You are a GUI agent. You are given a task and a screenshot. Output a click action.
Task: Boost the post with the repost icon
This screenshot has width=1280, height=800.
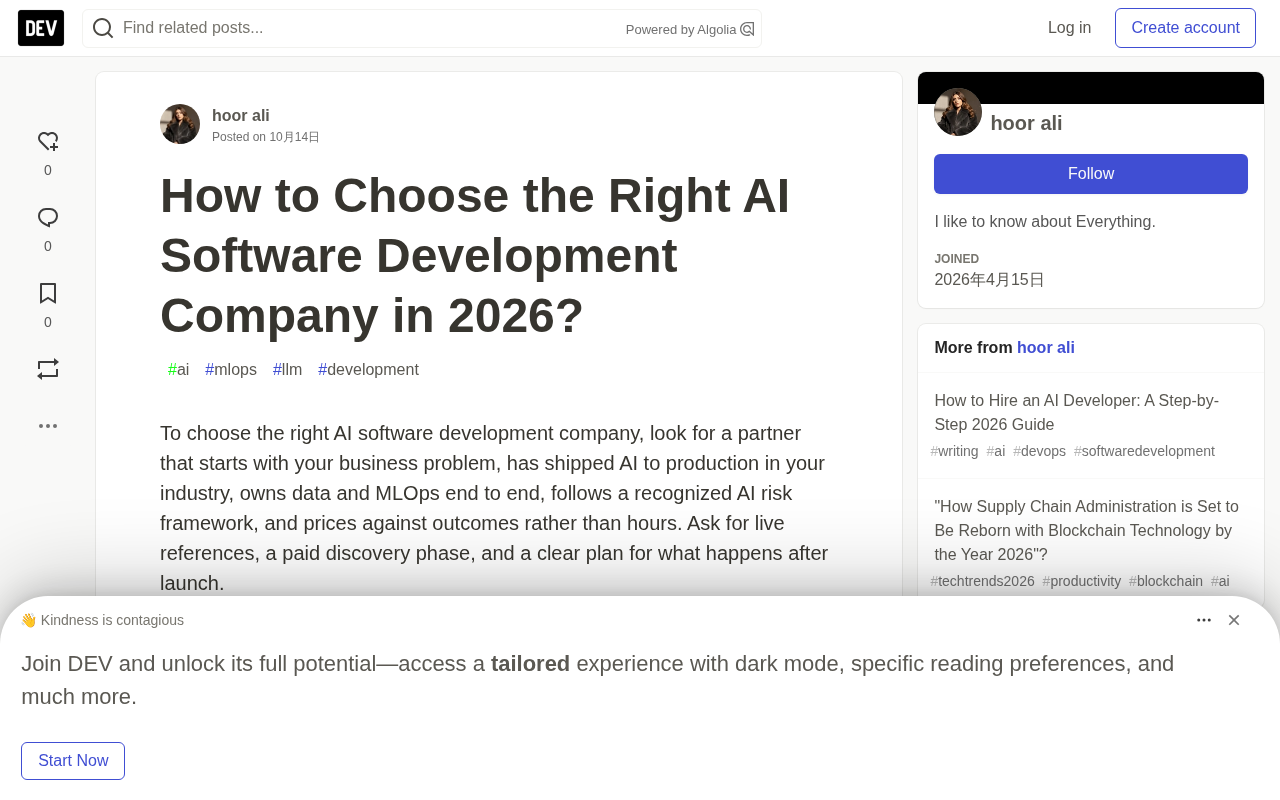[x=48, y=369]
